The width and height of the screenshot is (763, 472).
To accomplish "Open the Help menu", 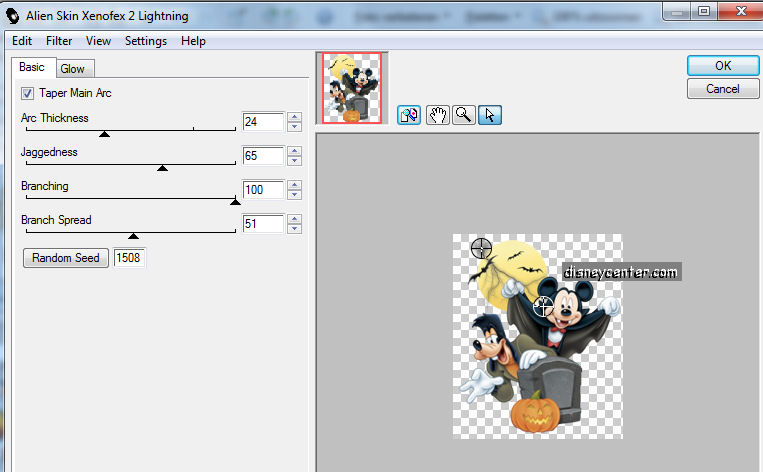I will pyautogui.click(x=193, y=41).
